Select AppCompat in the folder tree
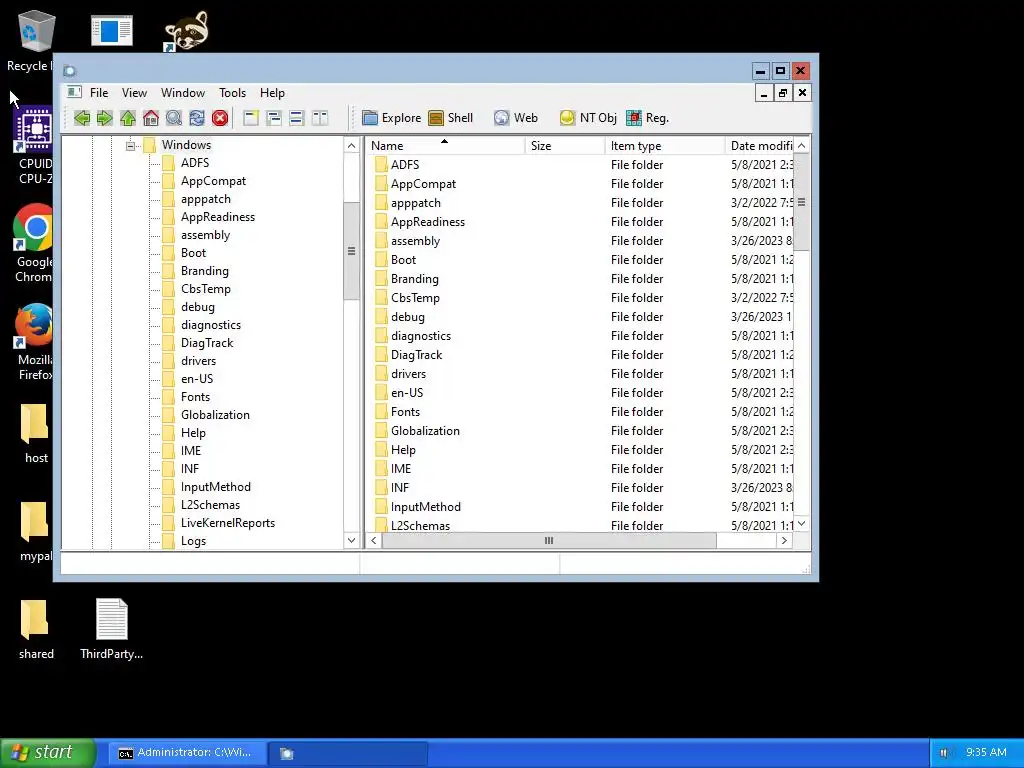The width and height of the screenshot is (1024, 768). (x=214, y=181)
